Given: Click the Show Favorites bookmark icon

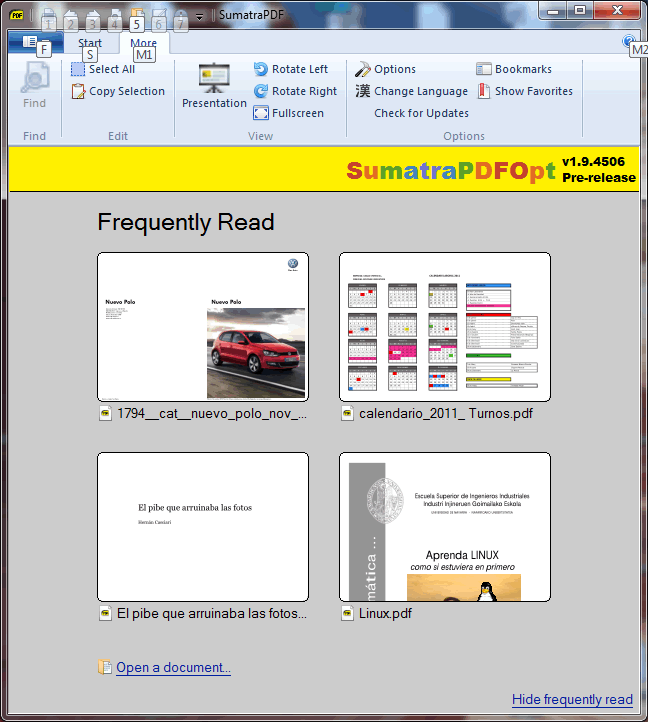Looking at the screenshot, I should pos(484,91).
